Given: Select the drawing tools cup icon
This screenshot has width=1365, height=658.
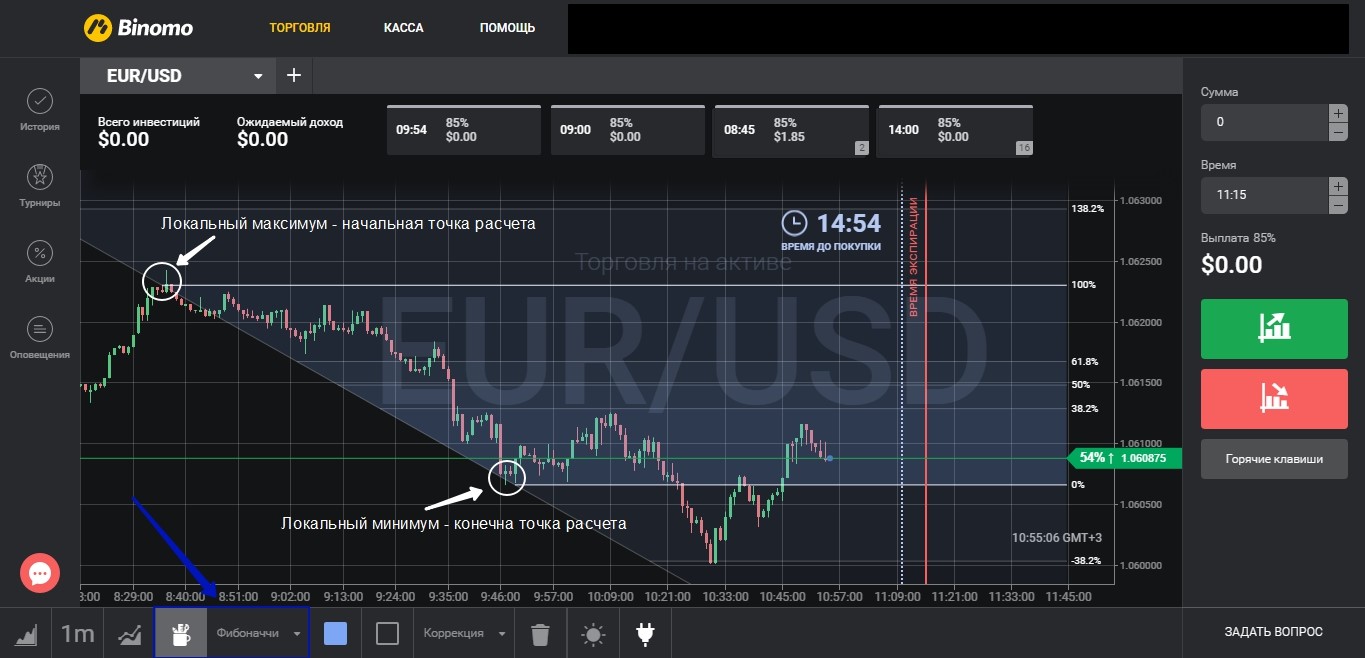Looking at the screenshot, I should pos(181,633).
